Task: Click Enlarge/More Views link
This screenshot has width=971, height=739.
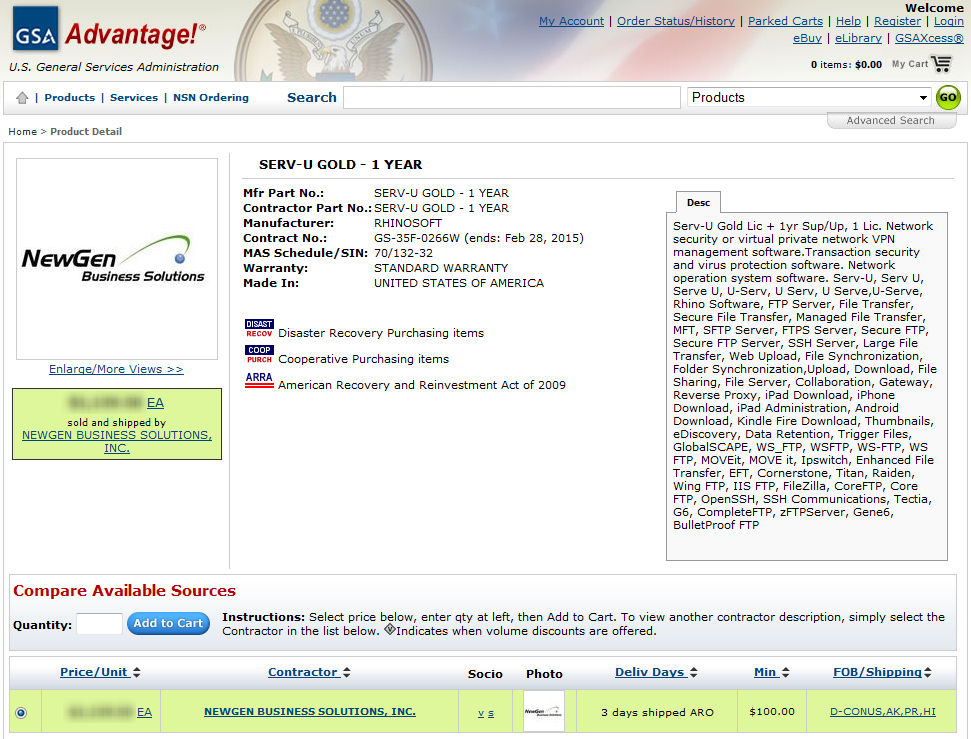Action: click(x=116, y=369)
